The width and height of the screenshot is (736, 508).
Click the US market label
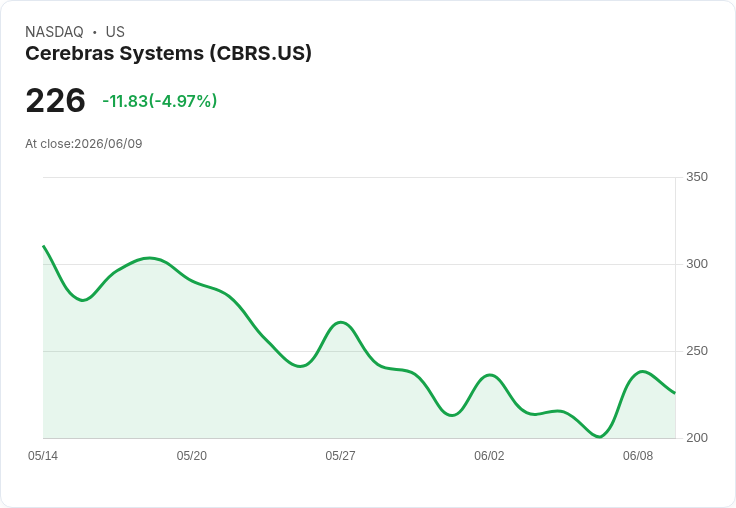pos(115,32)
